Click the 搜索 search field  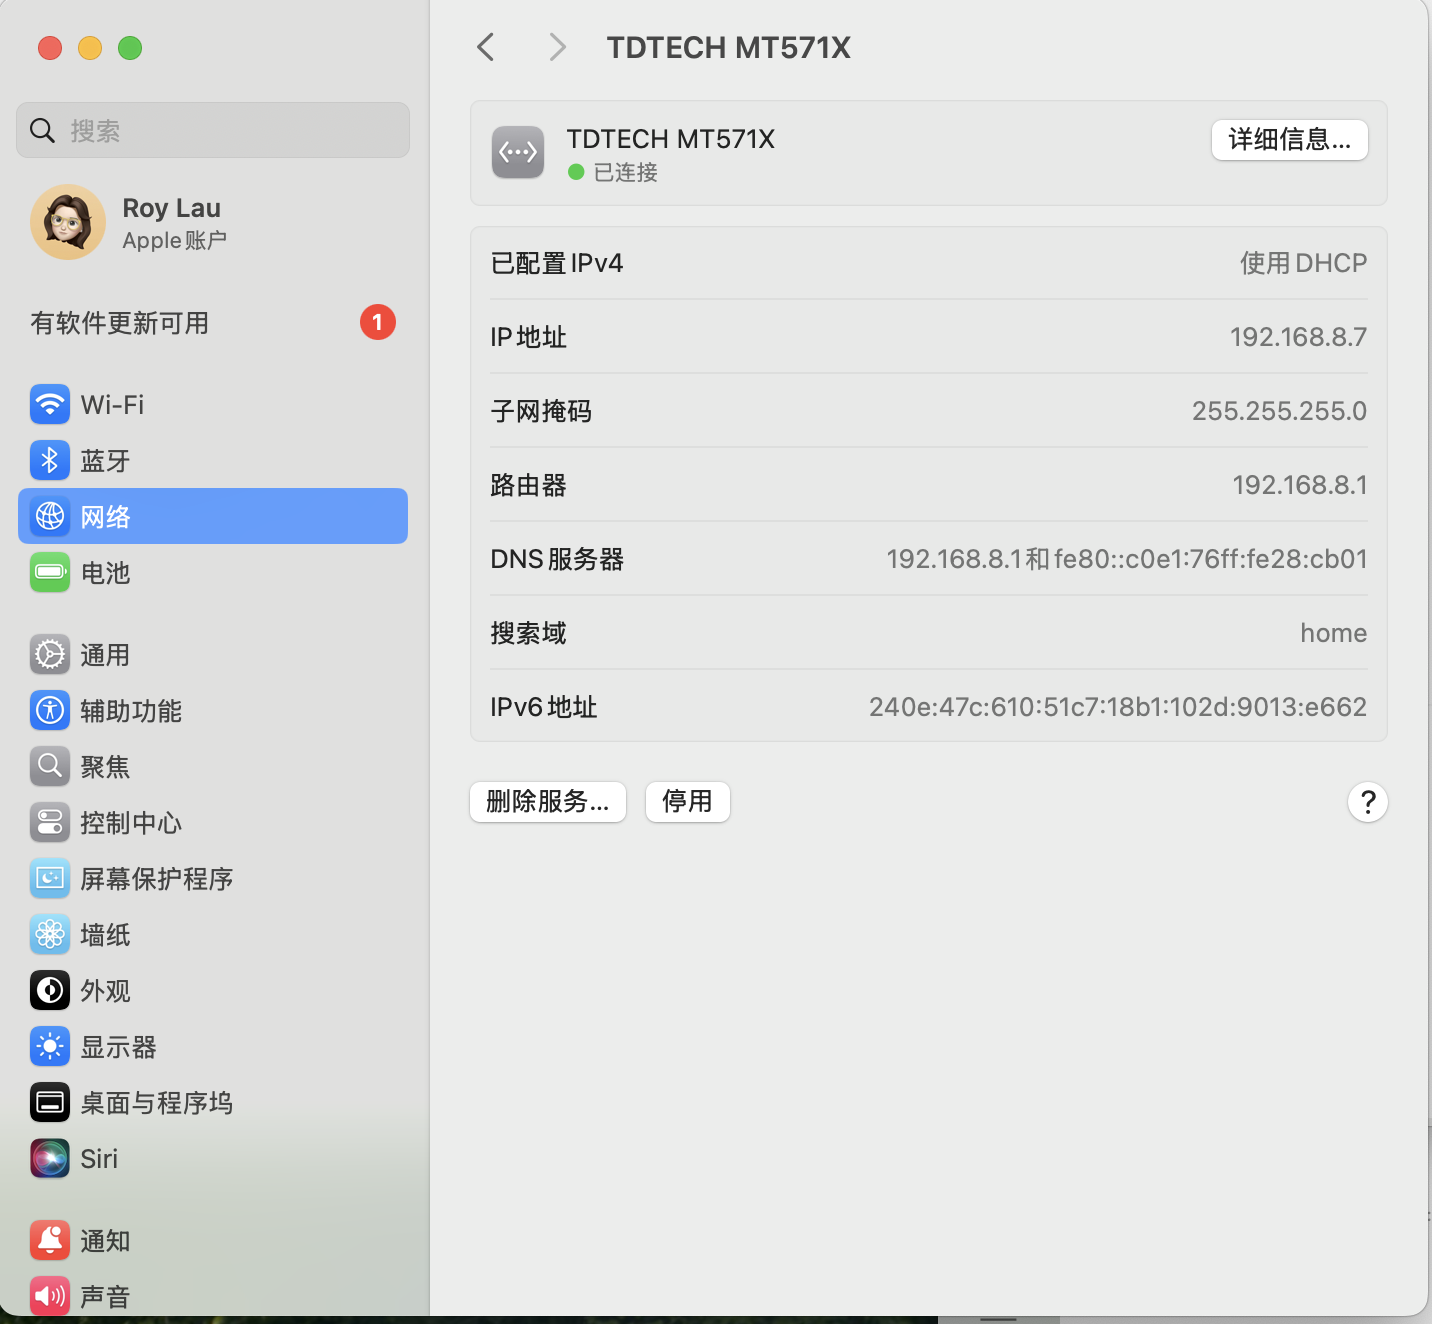tap(213, 130)
